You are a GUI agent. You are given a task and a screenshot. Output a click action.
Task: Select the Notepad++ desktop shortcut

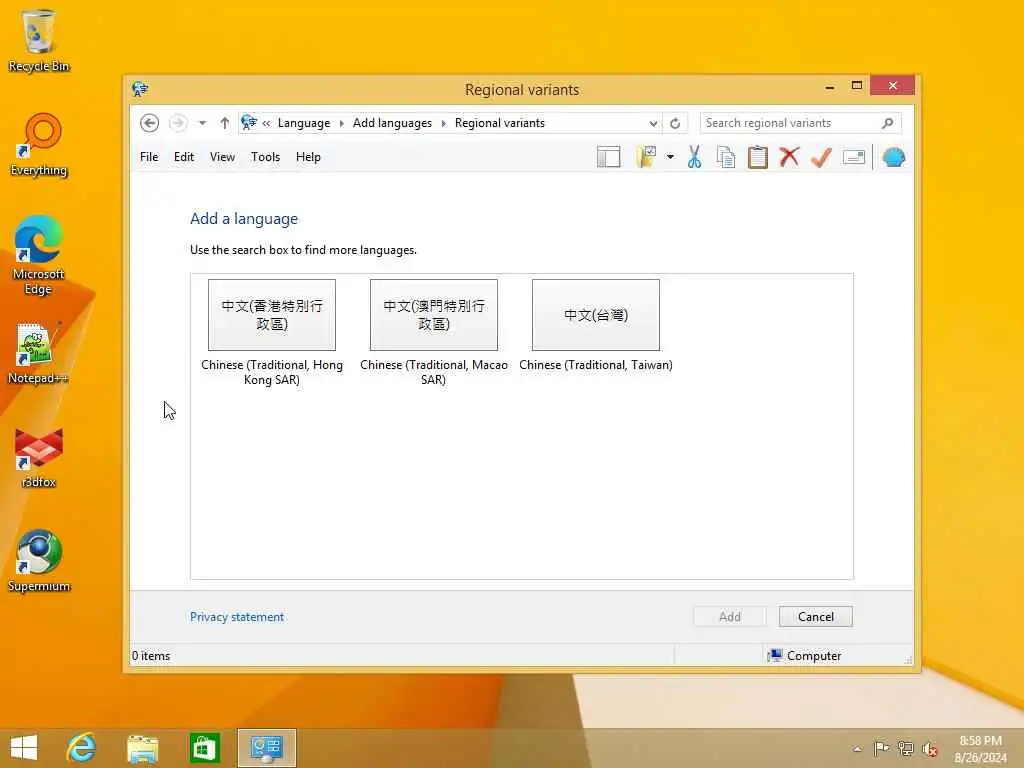(38, 353)
